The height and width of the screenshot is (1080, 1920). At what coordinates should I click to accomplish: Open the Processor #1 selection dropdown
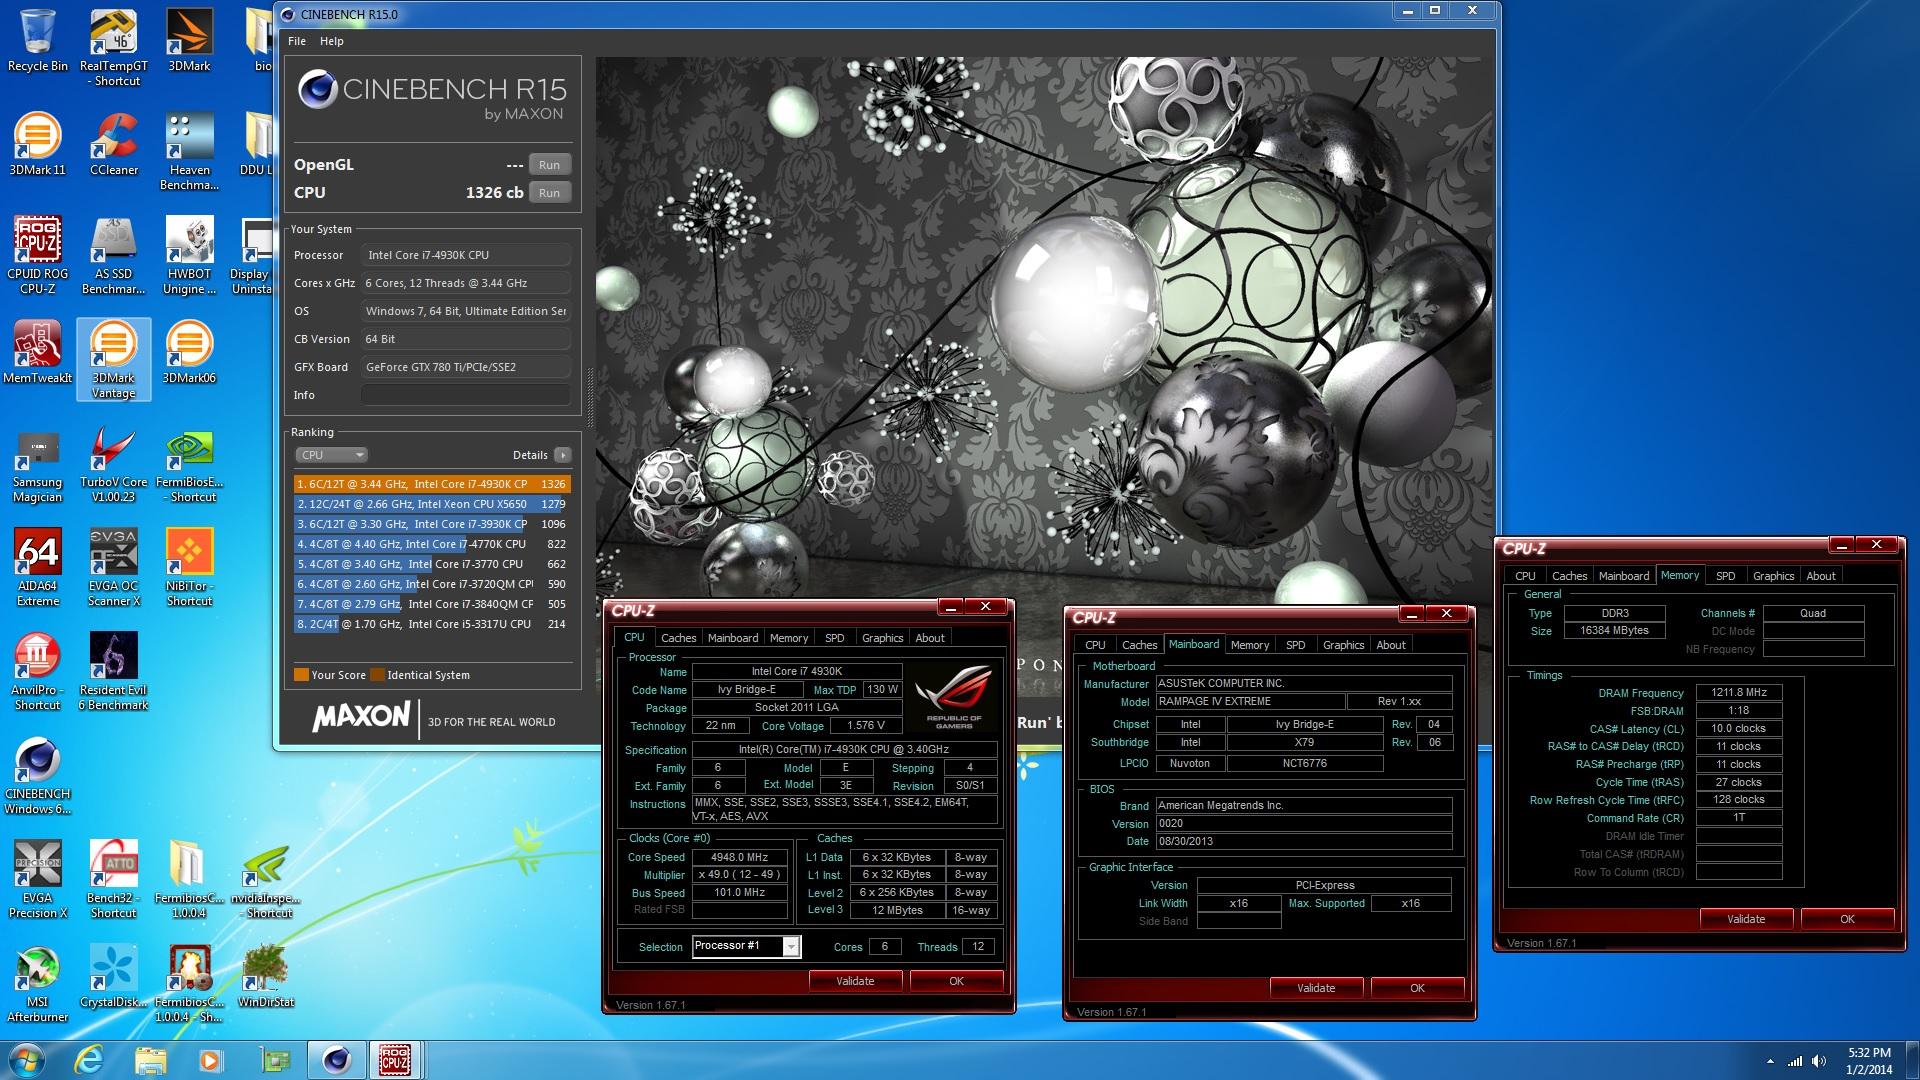coord(746,946)
